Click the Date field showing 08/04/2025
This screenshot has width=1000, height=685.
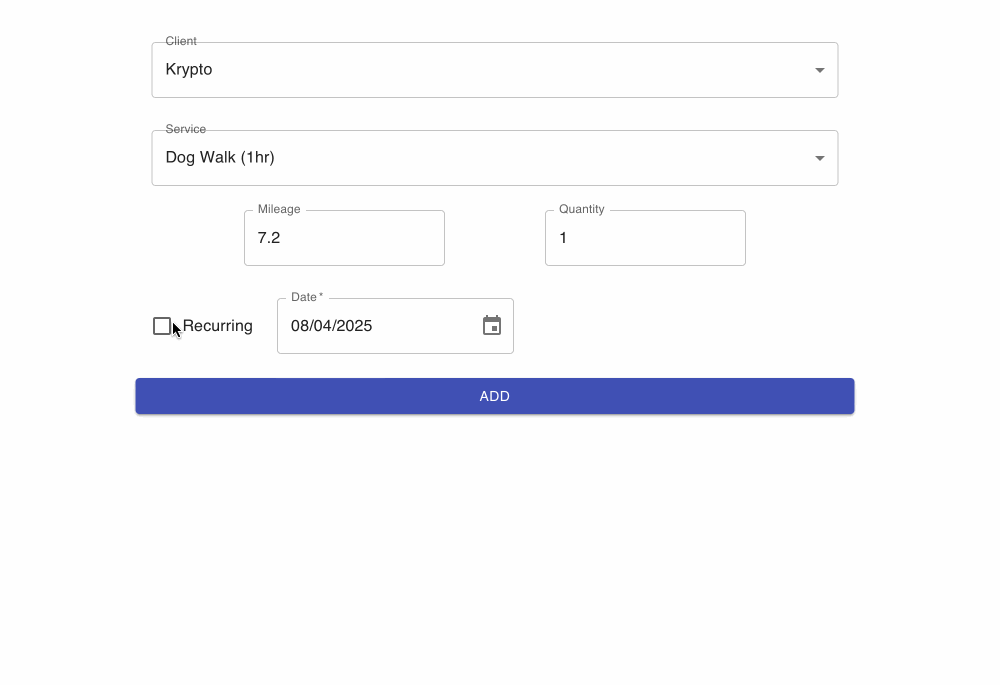pos(395,326)
